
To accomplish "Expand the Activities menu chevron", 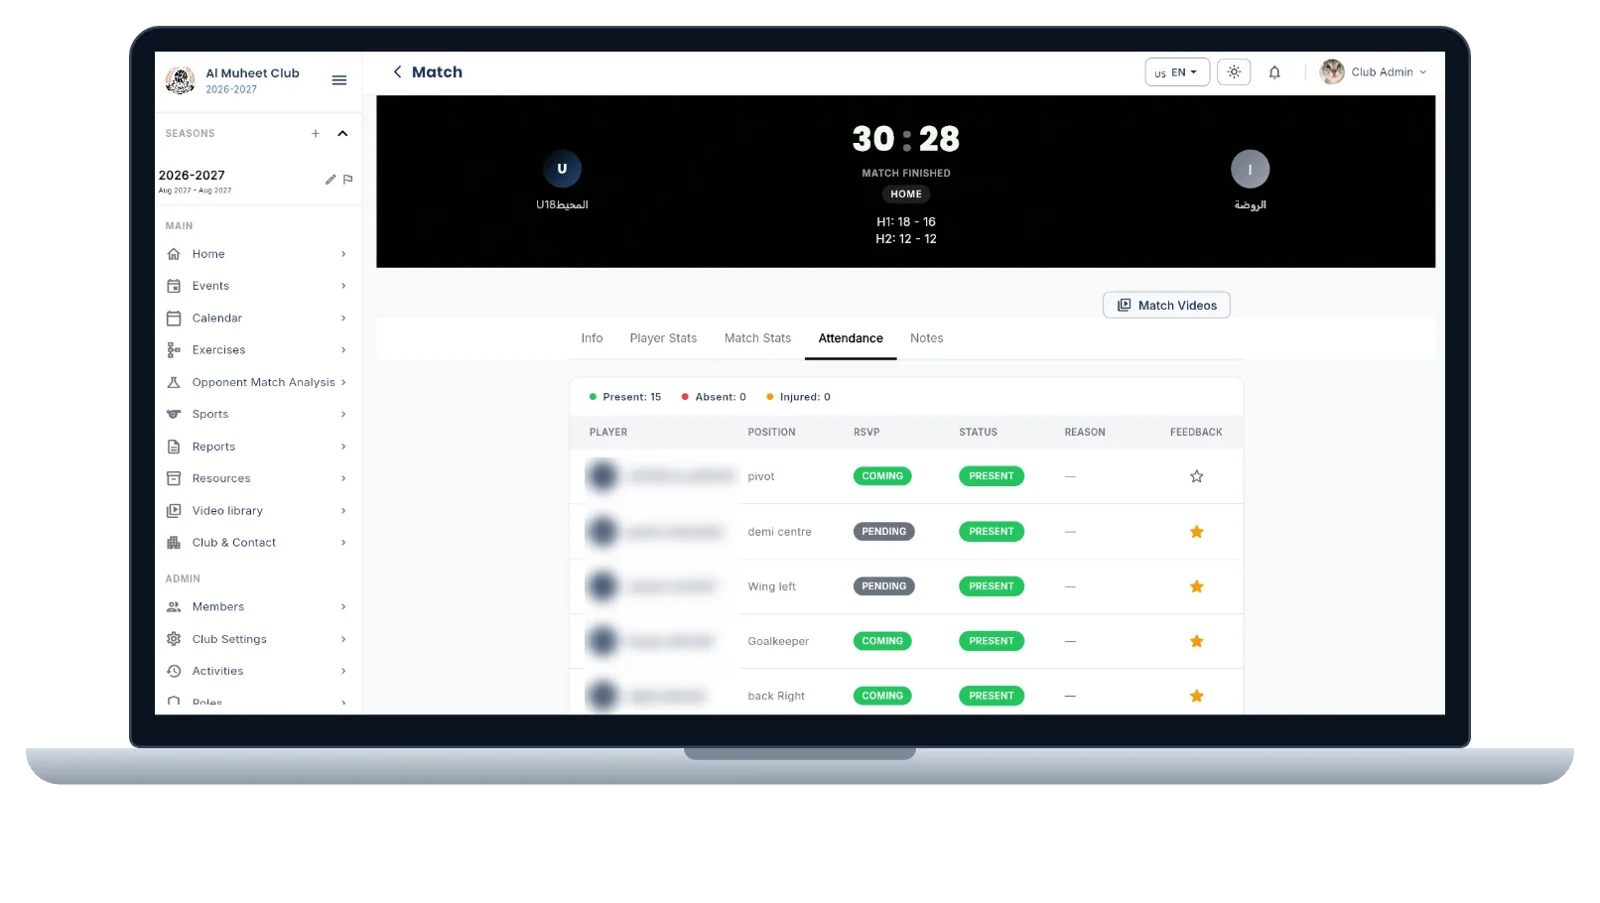I will [x=343, y=671].
